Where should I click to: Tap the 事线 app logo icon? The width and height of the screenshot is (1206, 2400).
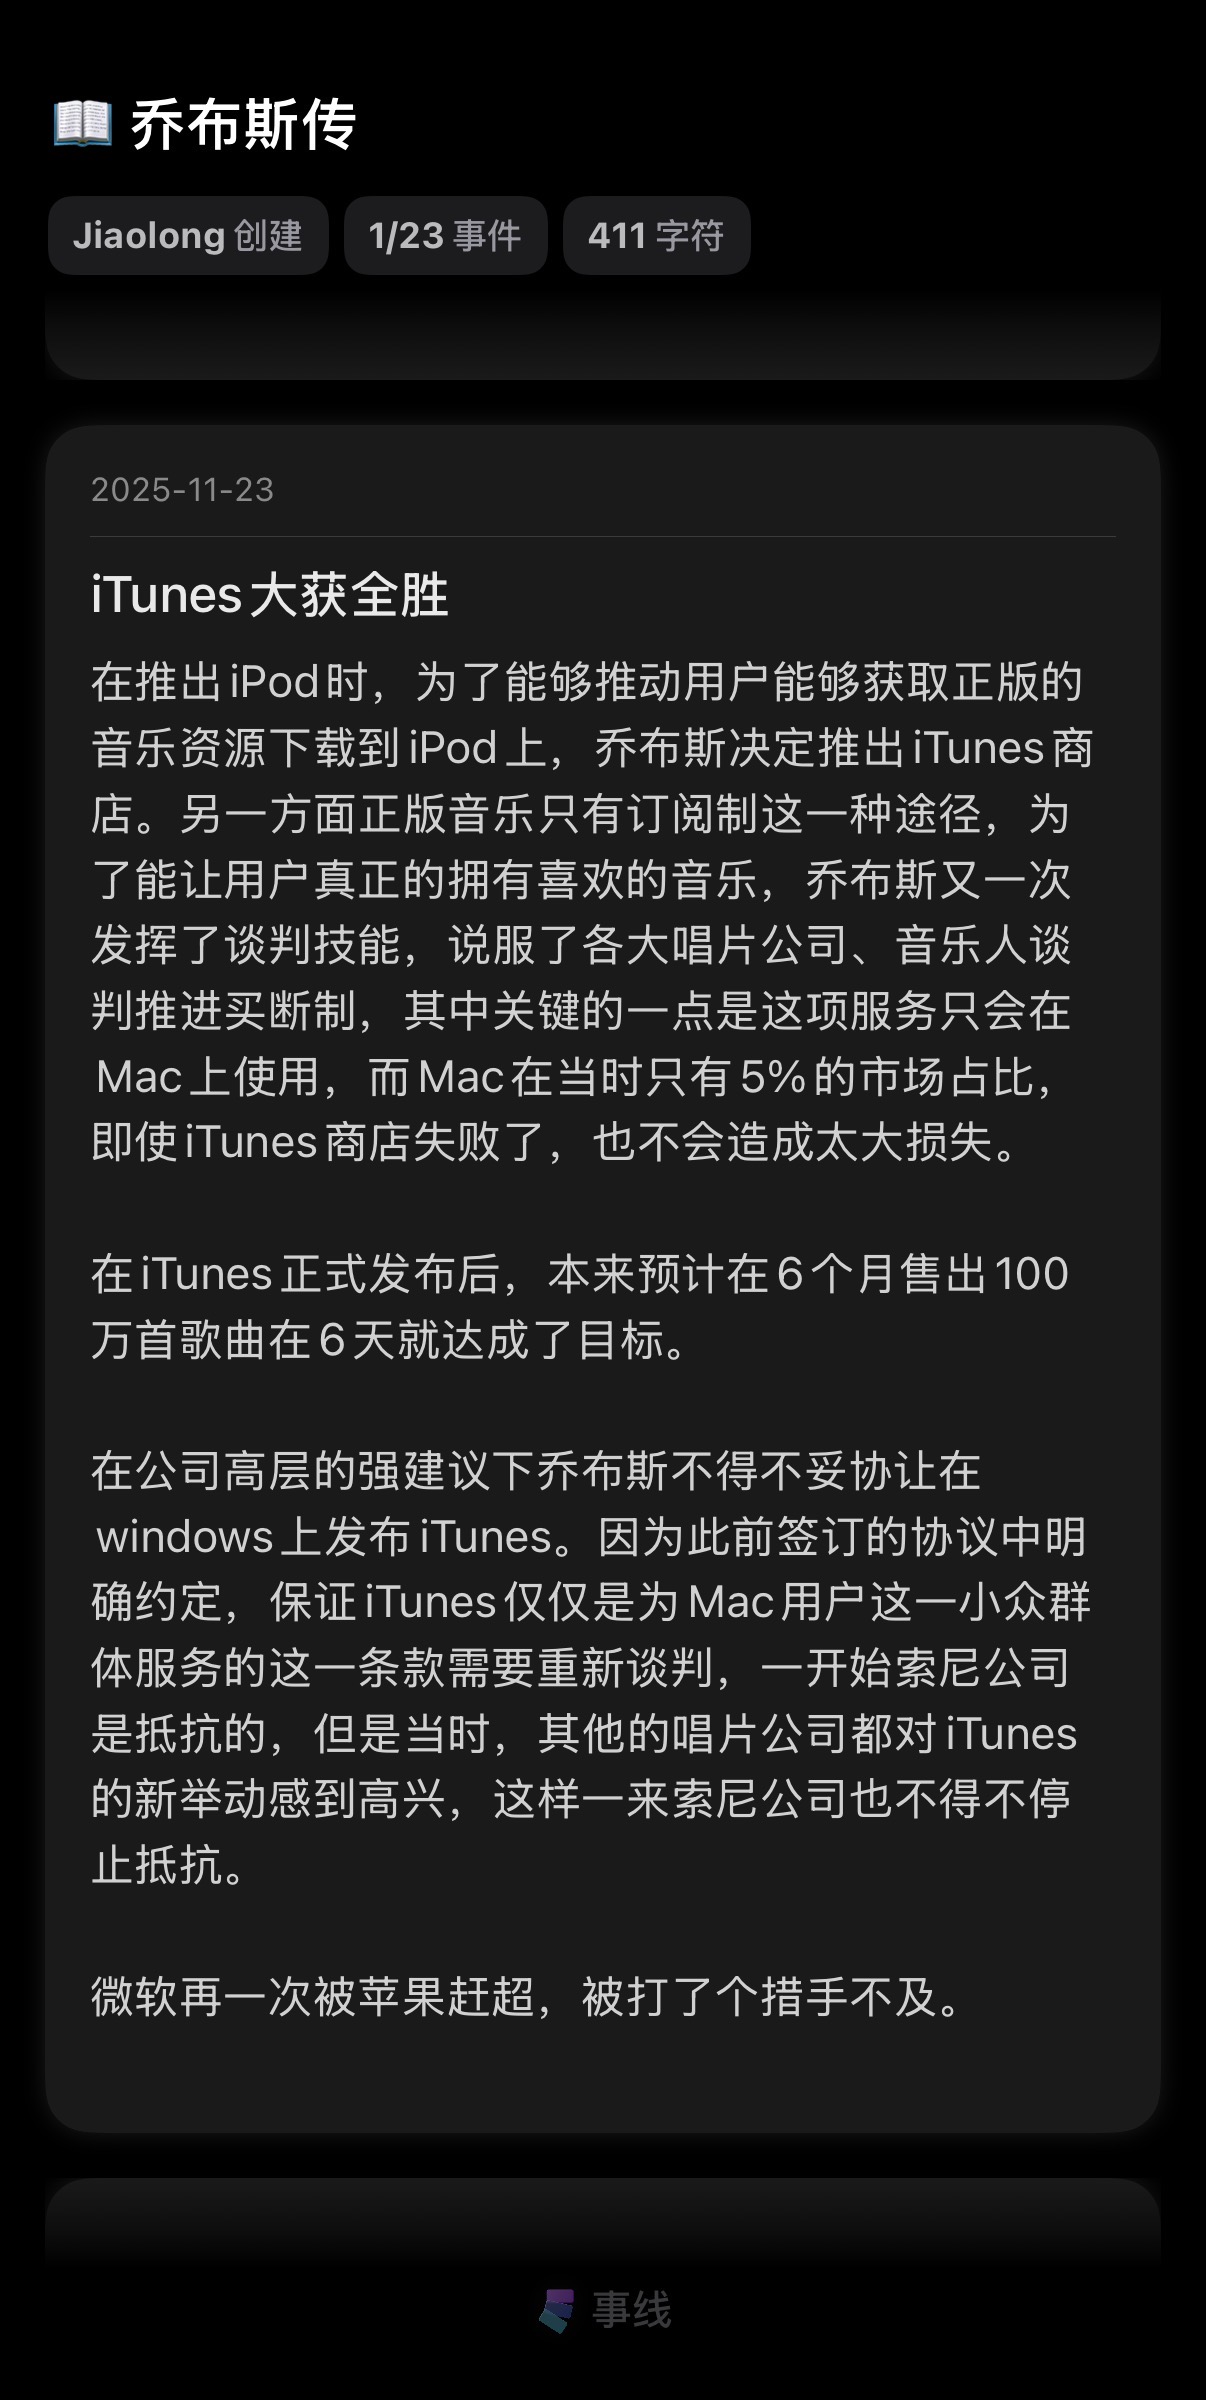point(557,2310)
